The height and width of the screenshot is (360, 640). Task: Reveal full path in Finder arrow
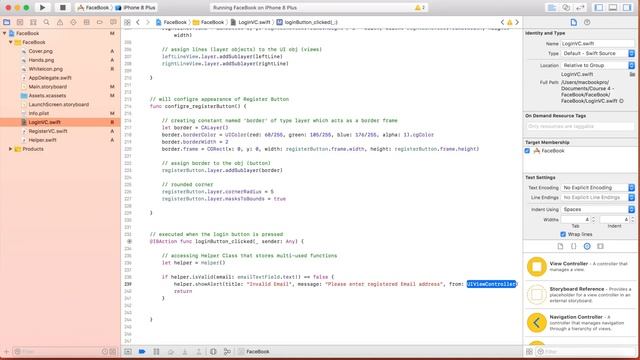click(x=621, y=101)
